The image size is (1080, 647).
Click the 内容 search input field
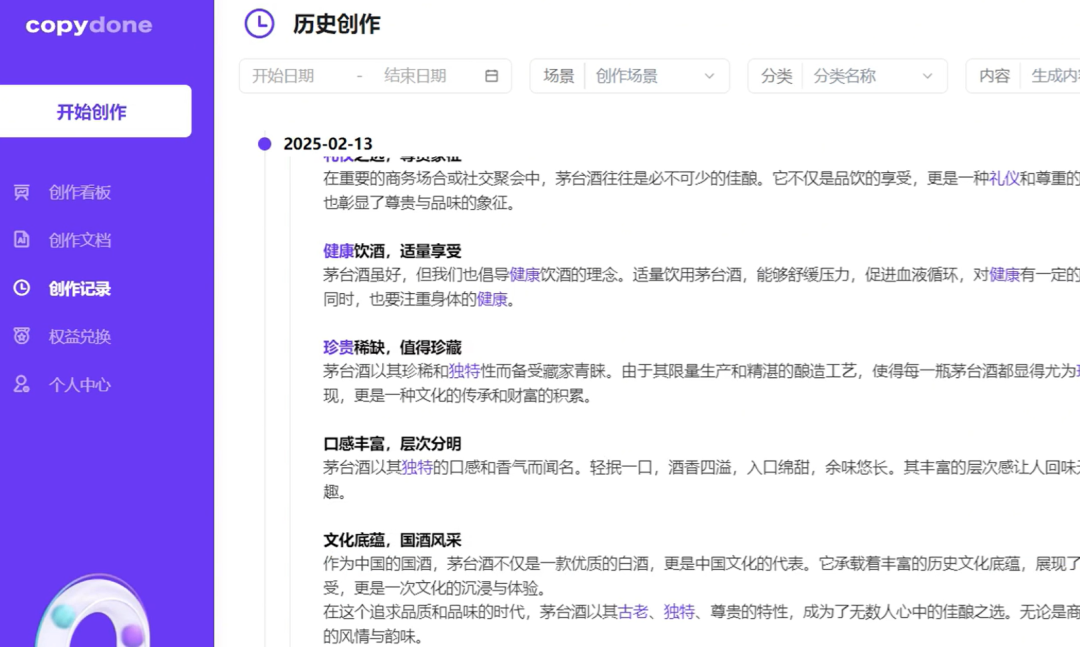1050,76
